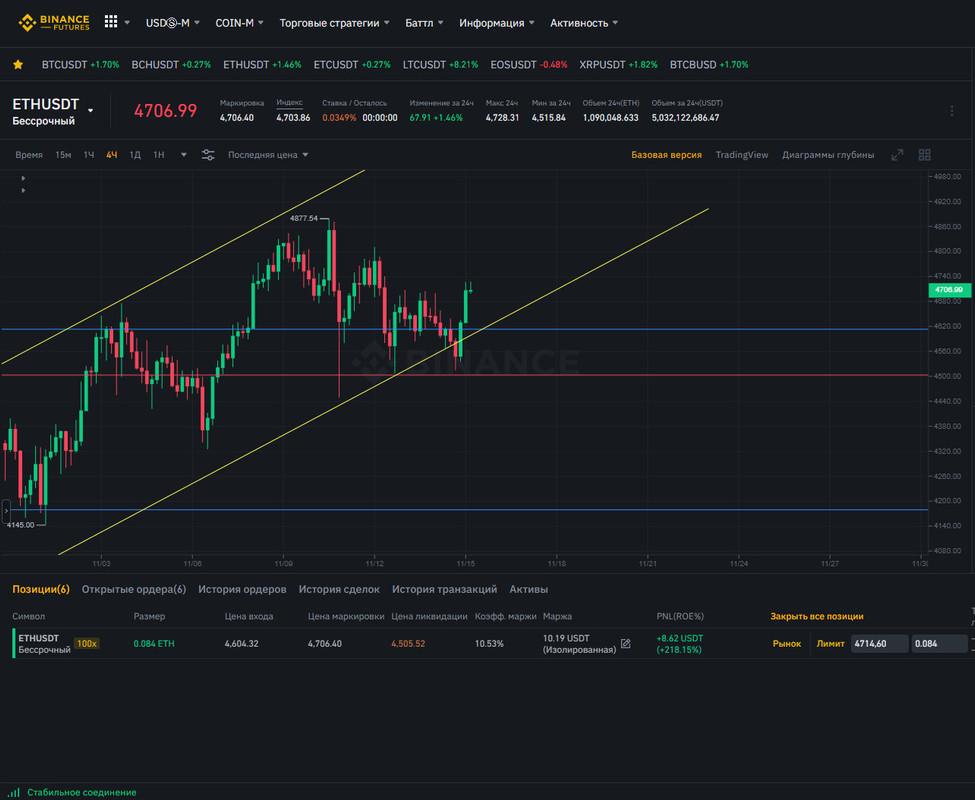Select the 1Н timeframe

pos(159,155)
